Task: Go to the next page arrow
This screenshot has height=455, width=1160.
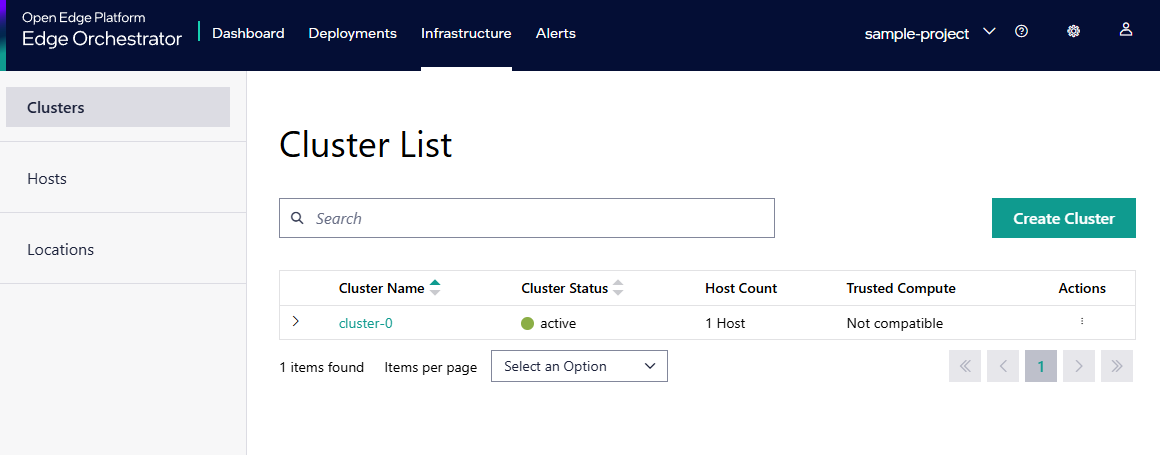Action: click(1078, 367)
